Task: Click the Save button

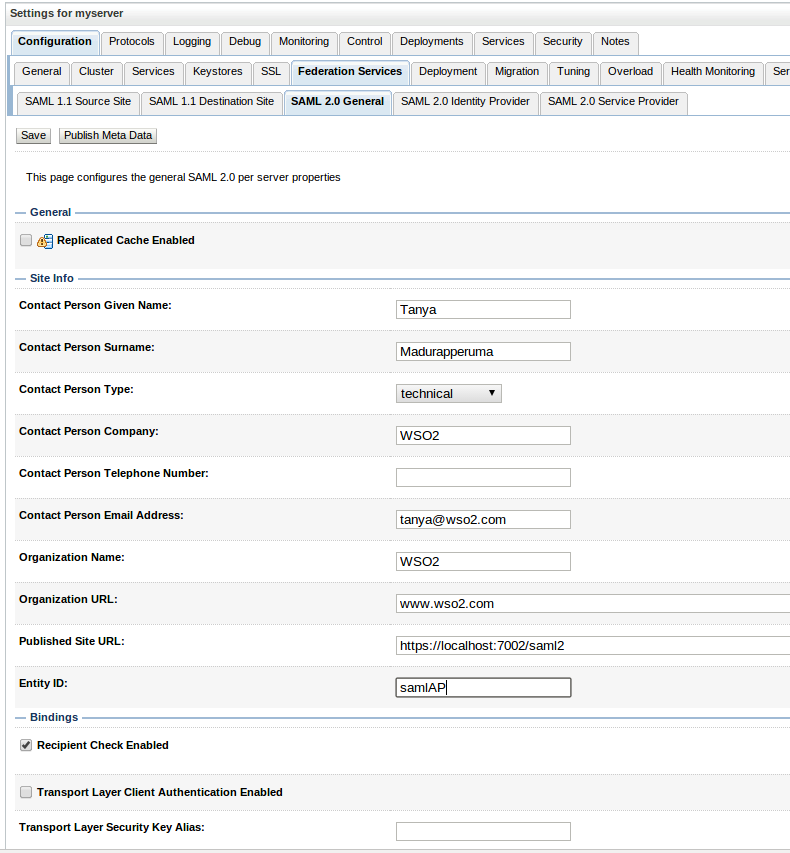Action: click(33, 135)
